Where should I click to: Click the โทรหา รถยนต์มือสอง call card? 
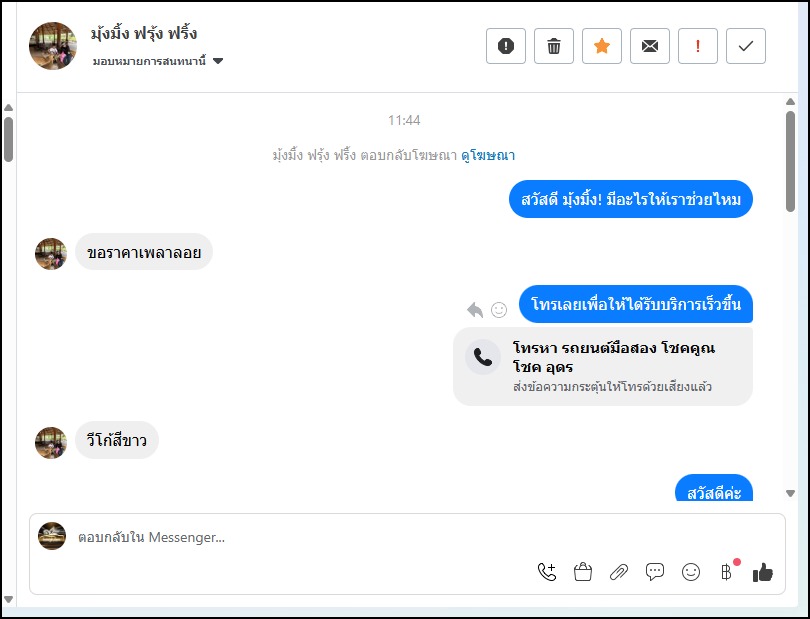click(603, 366)
